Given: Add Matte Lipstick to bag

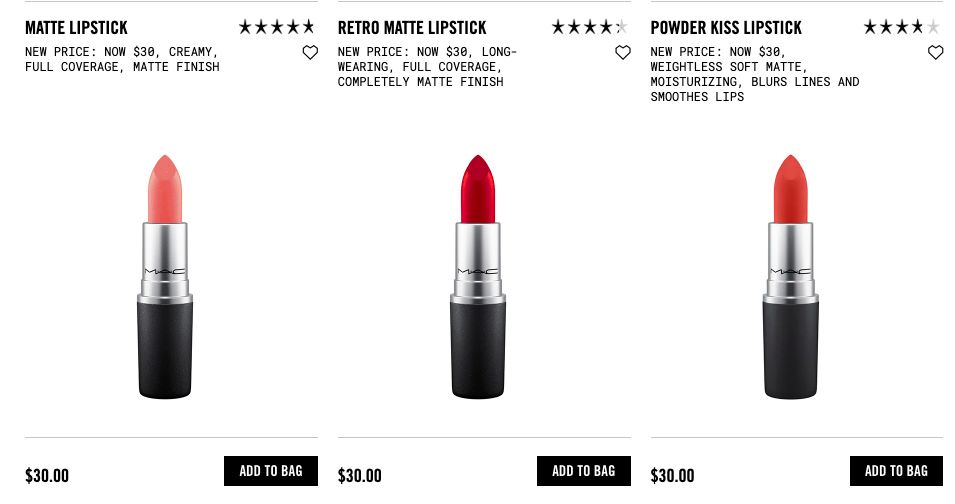Looking at the screenshot, I should tap(271, 471).
